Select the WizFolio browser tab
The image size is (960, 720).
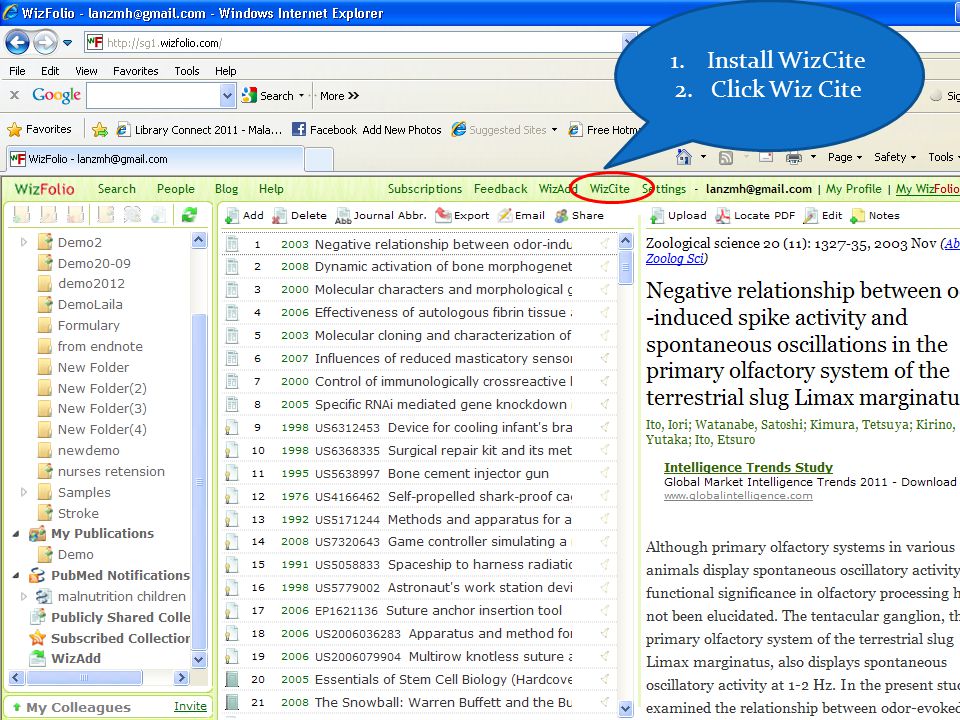[156, 159]
